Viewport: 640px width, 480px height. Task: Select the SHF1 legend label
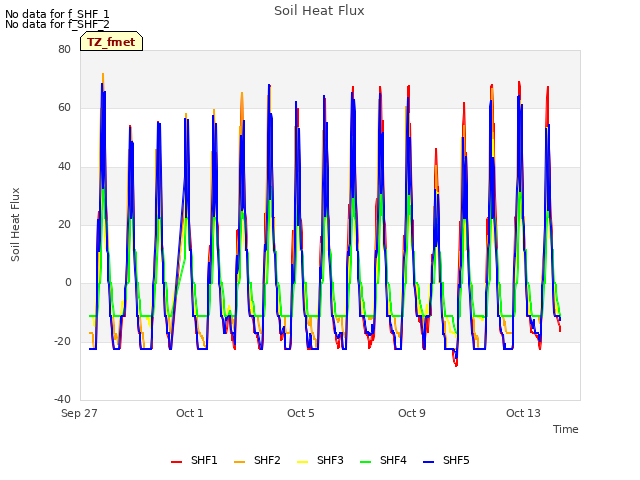[204, 460]
